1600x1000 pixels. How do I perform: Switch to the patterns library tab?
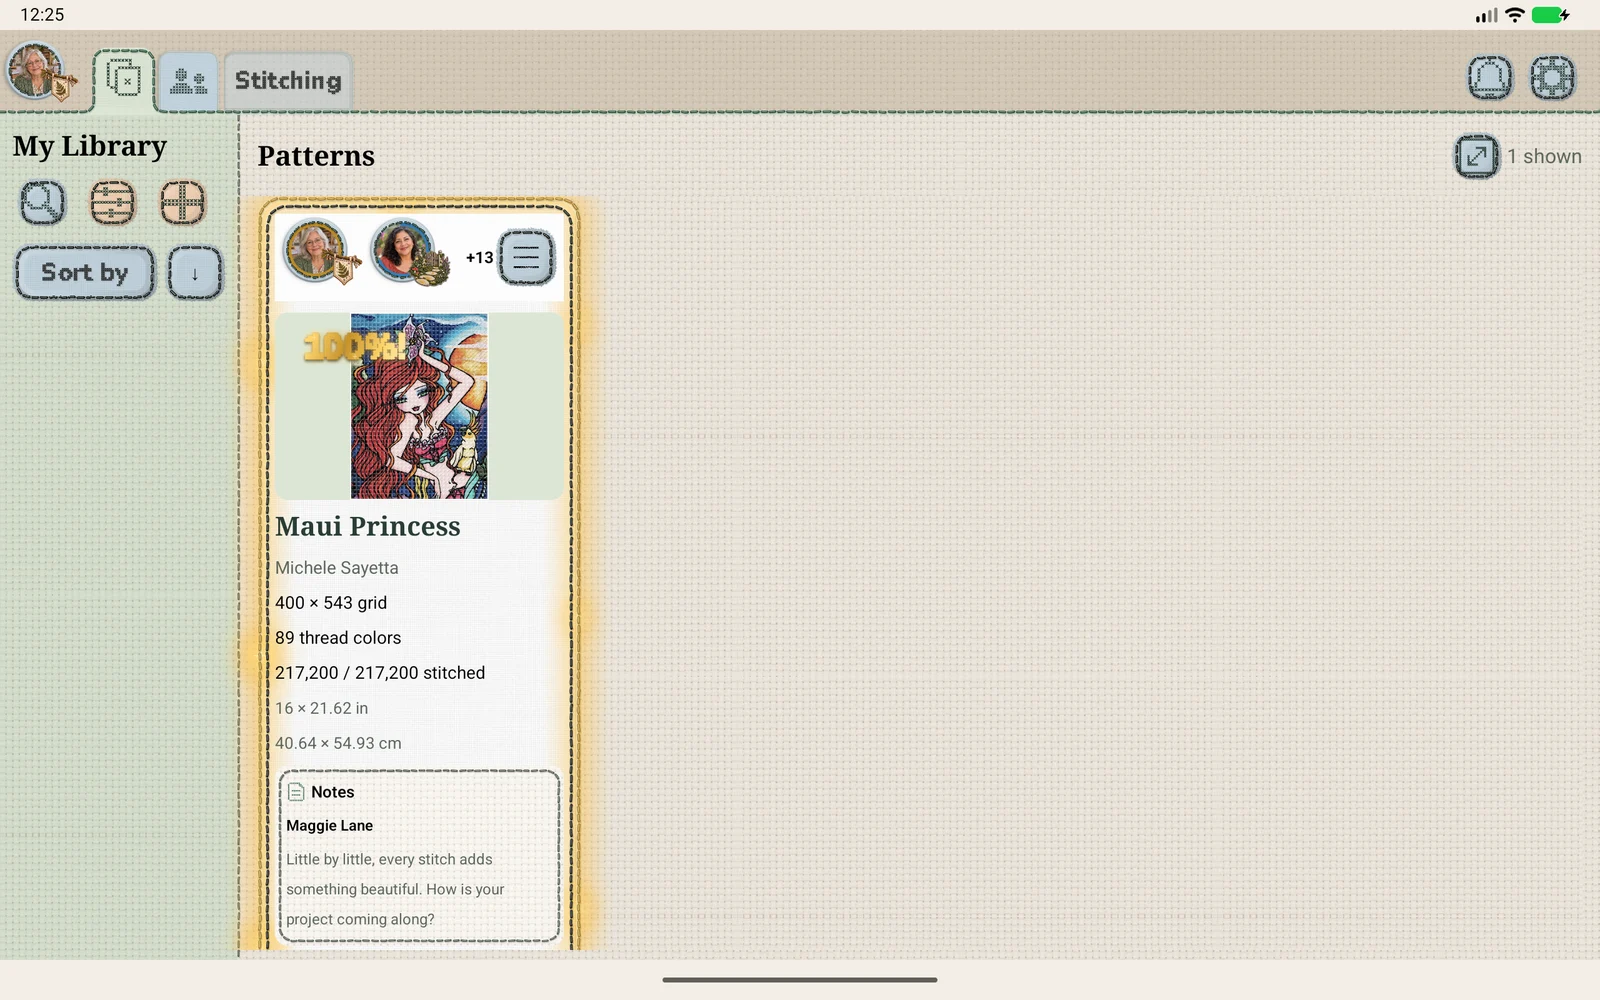pyautogui.click(x=124, y=78)
